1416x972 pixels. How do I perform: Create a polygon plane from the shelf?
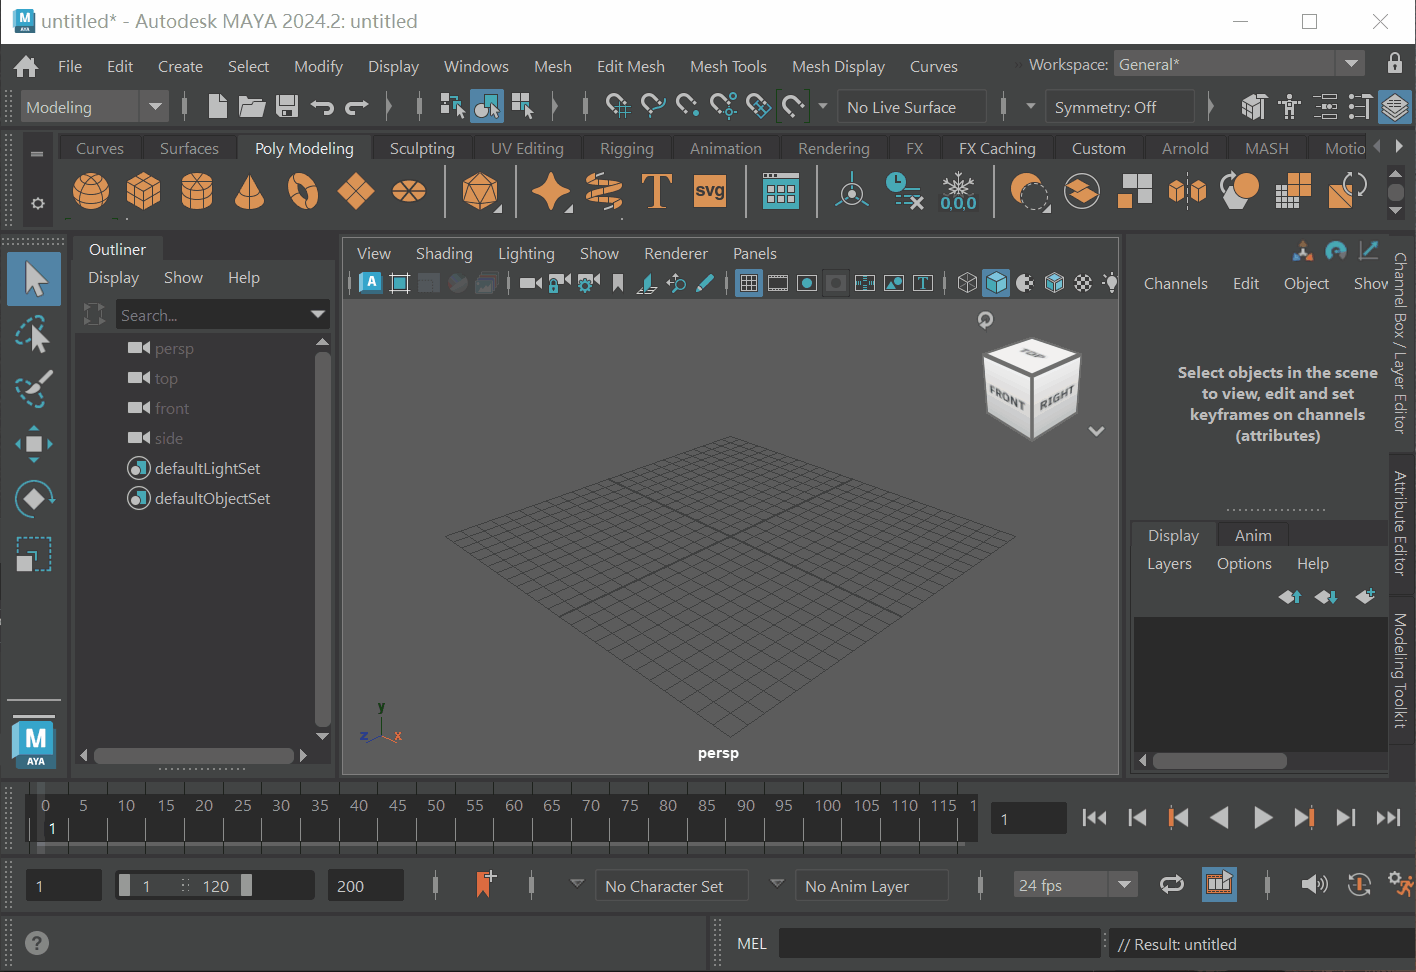click(x=355, y=190)
